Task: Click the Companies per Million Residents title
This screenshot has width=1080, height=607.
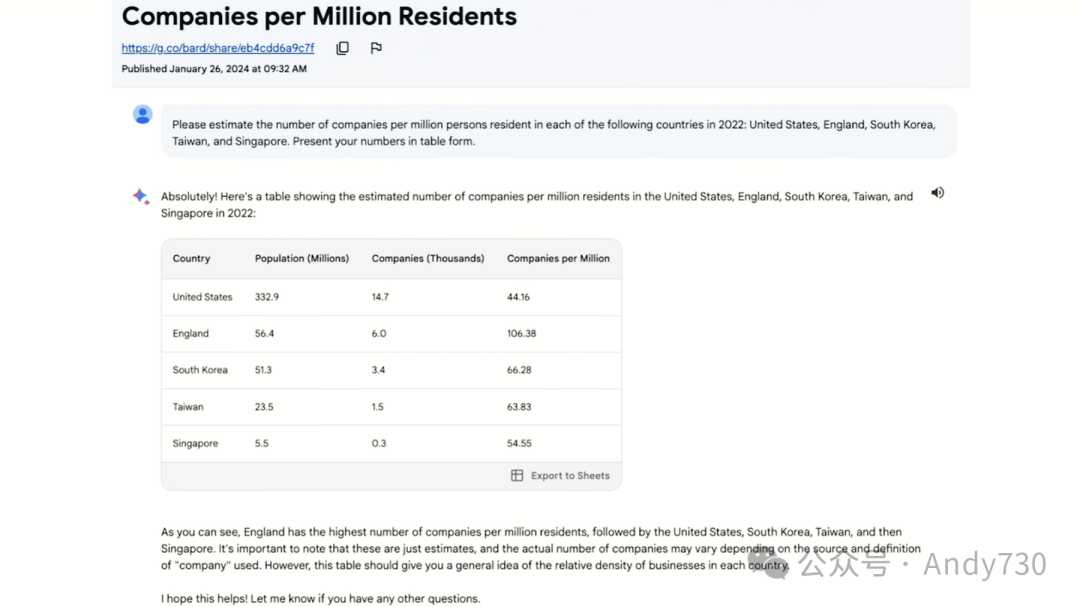Action: pyautogui.click(x=319, y=17)
